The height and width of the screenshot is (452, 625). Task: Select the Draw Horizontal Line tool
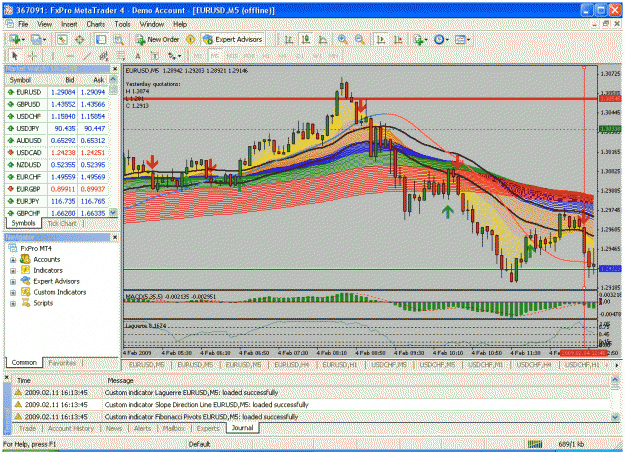(x=70, y=56)
